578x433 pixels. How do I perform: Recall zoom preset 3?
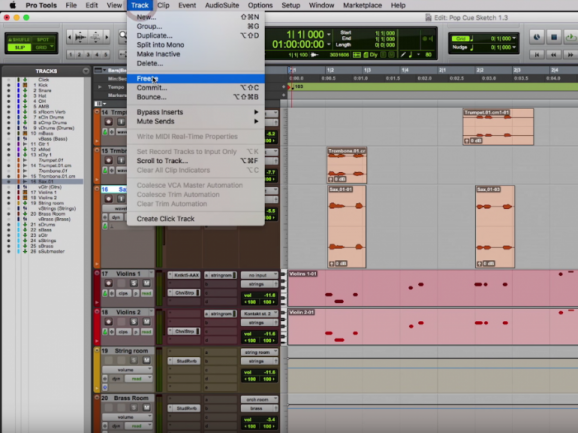88,55
